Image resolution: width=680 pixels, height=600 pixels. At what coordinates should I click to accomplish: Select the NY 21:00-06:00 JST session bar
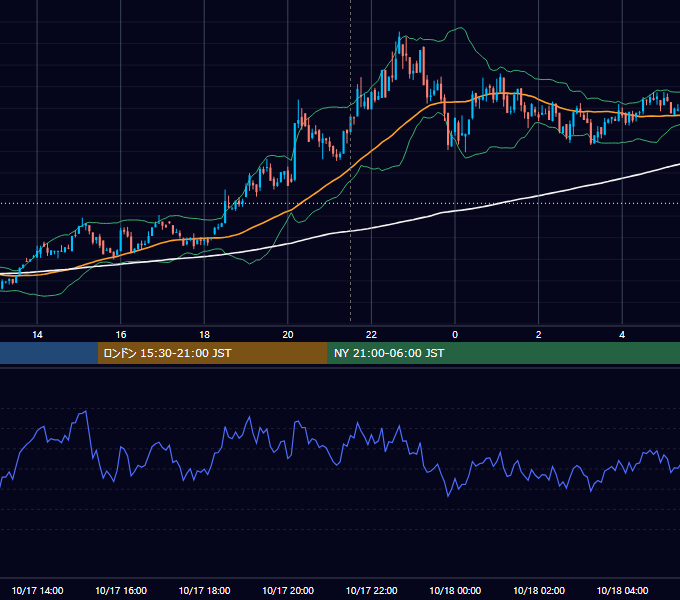pyautogui.click(x=503, y=353)
